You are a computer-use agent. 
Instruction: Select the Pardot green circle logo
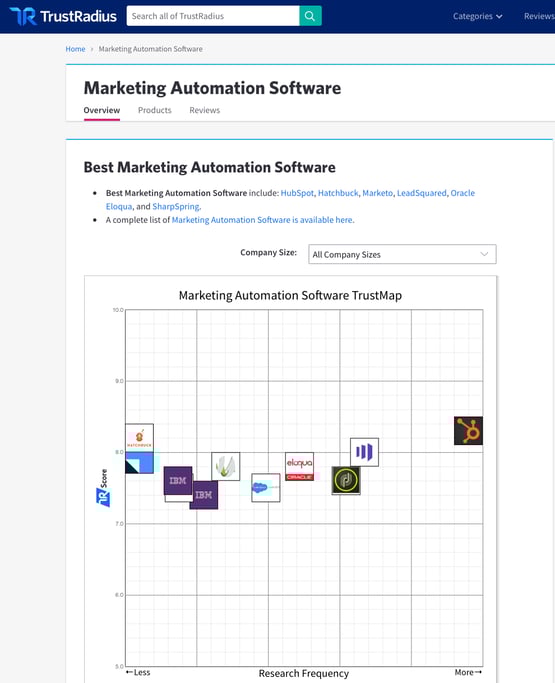(346, 480)
